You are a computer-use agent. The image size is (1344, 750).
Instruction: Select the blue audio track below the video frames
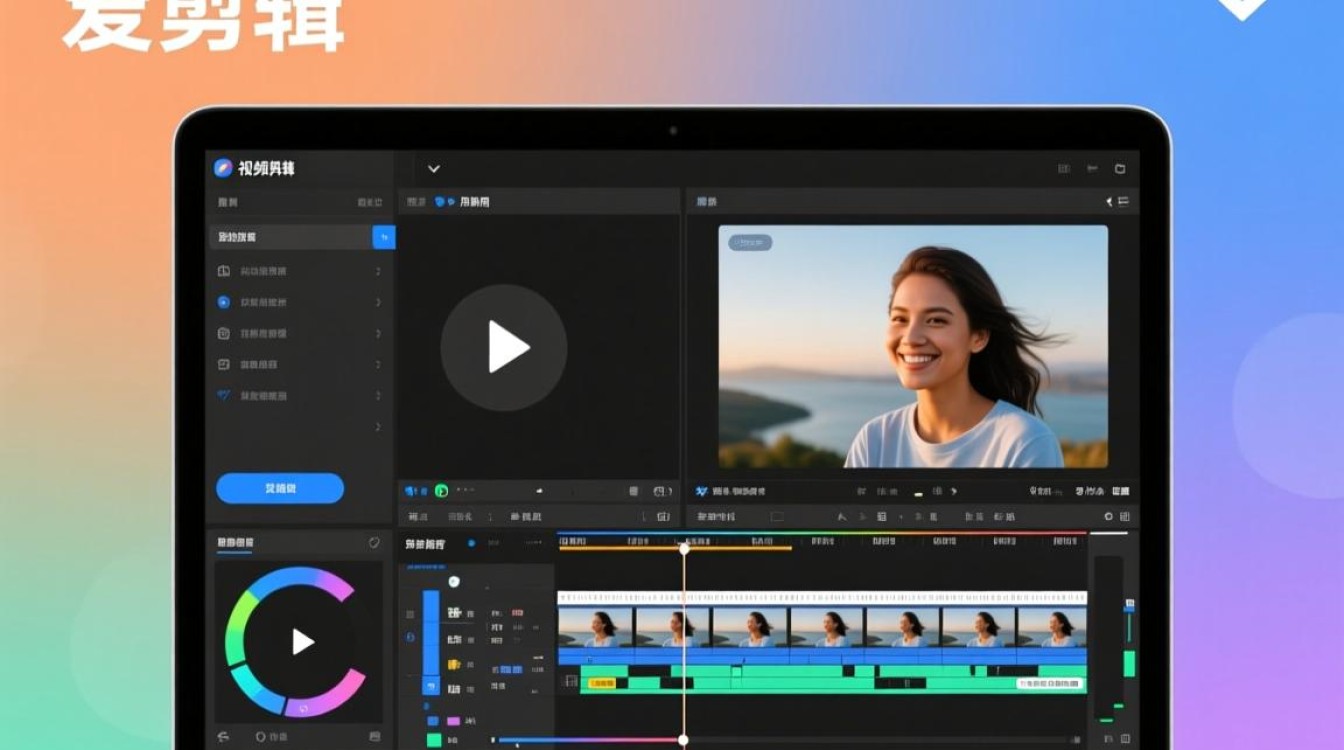click(x=822, y=656)
